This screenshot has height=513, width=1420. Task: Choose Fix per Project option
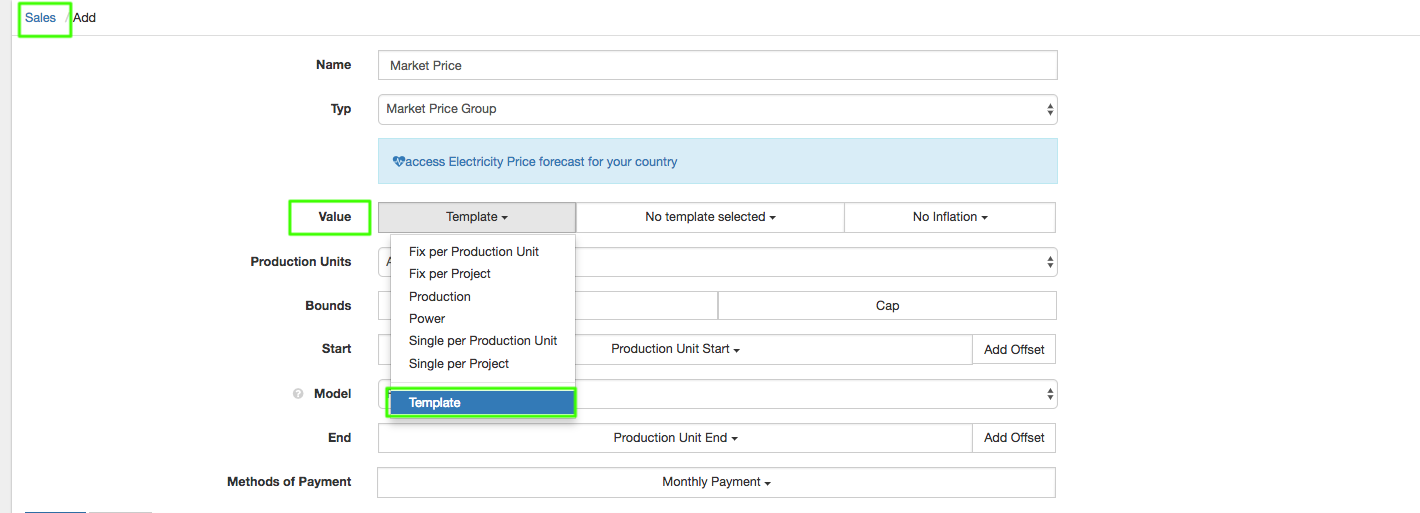pyautogui.click(x=450, y=274)
